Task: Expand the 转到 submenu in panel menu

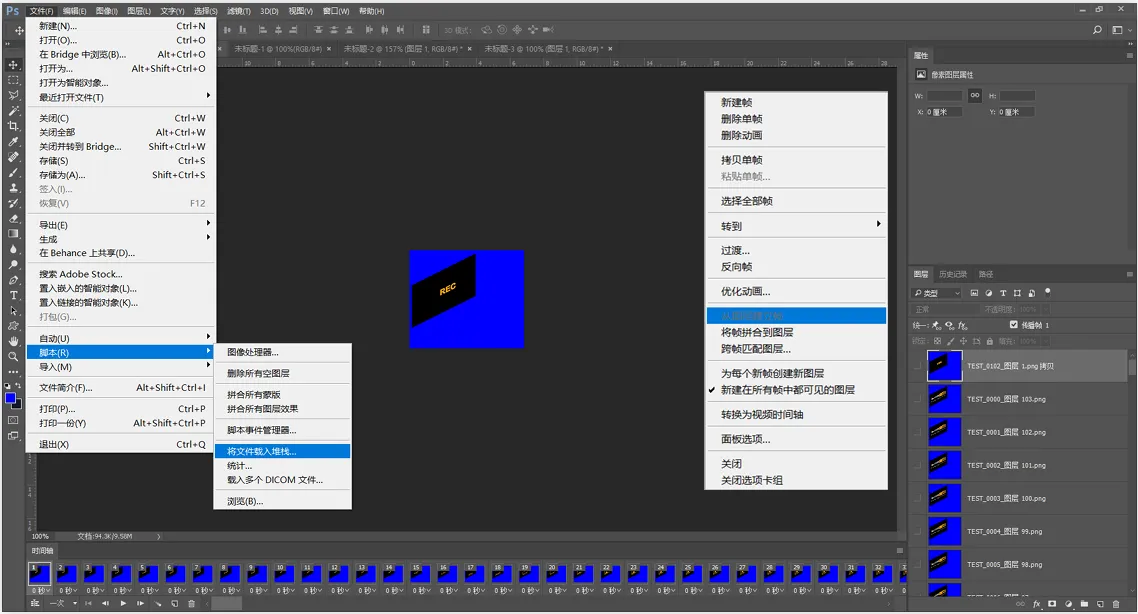Action: click(x=796, y=226)
